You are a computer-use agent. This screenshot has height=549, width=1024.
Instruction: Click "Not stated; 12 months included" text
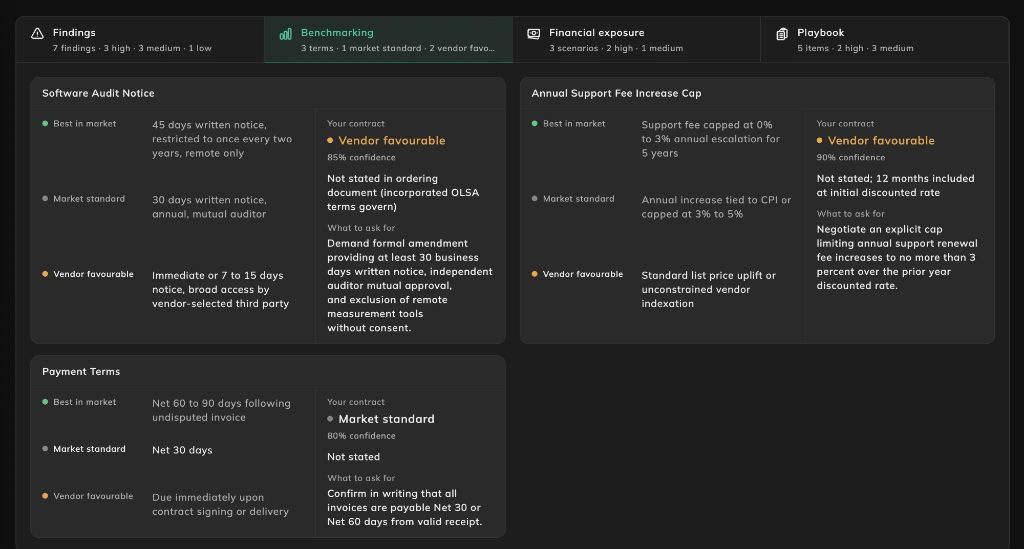[x=895, y=185]
